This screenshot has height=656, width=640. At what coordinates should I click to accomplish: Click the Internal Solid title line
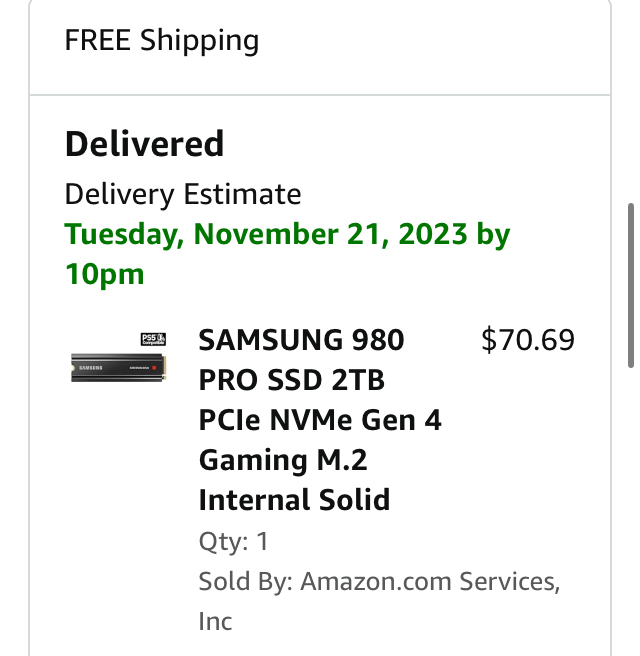click(x=294, y=499)
